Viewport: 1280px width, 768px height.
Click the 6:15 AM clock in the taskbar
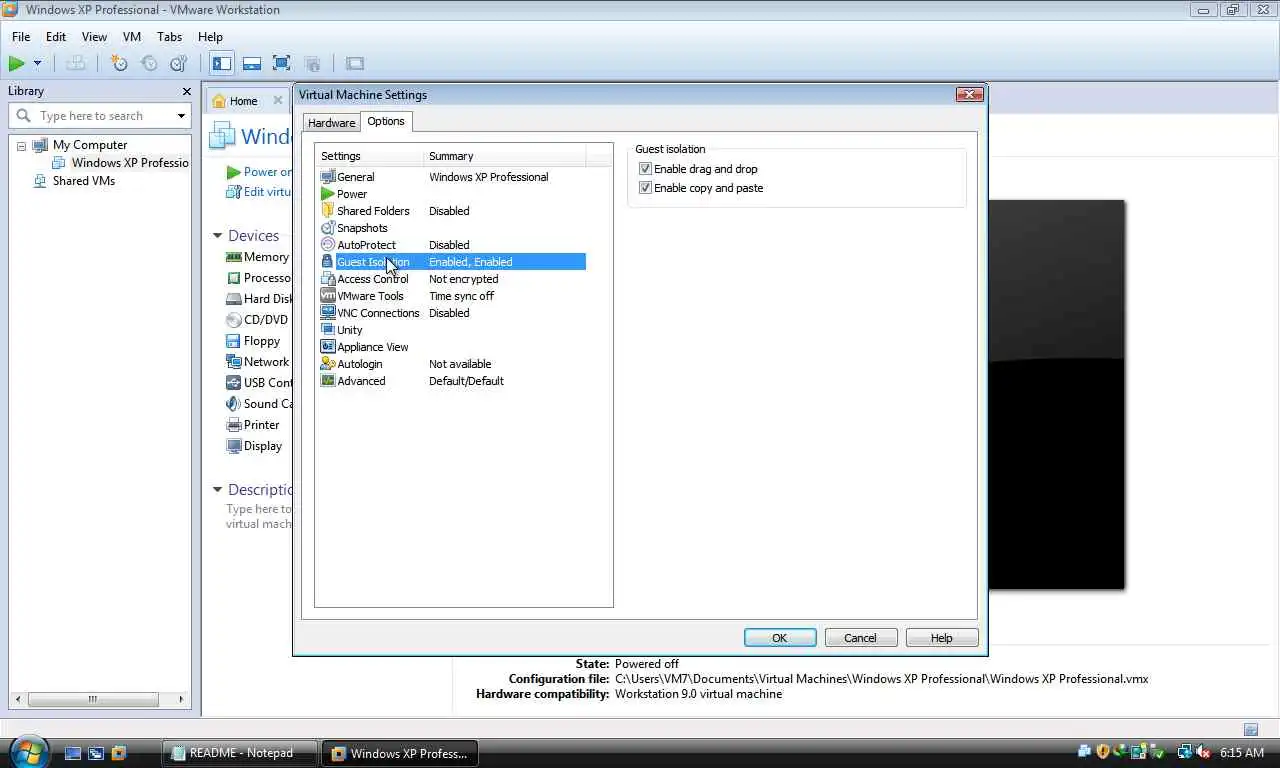[x=1242, y=753]
